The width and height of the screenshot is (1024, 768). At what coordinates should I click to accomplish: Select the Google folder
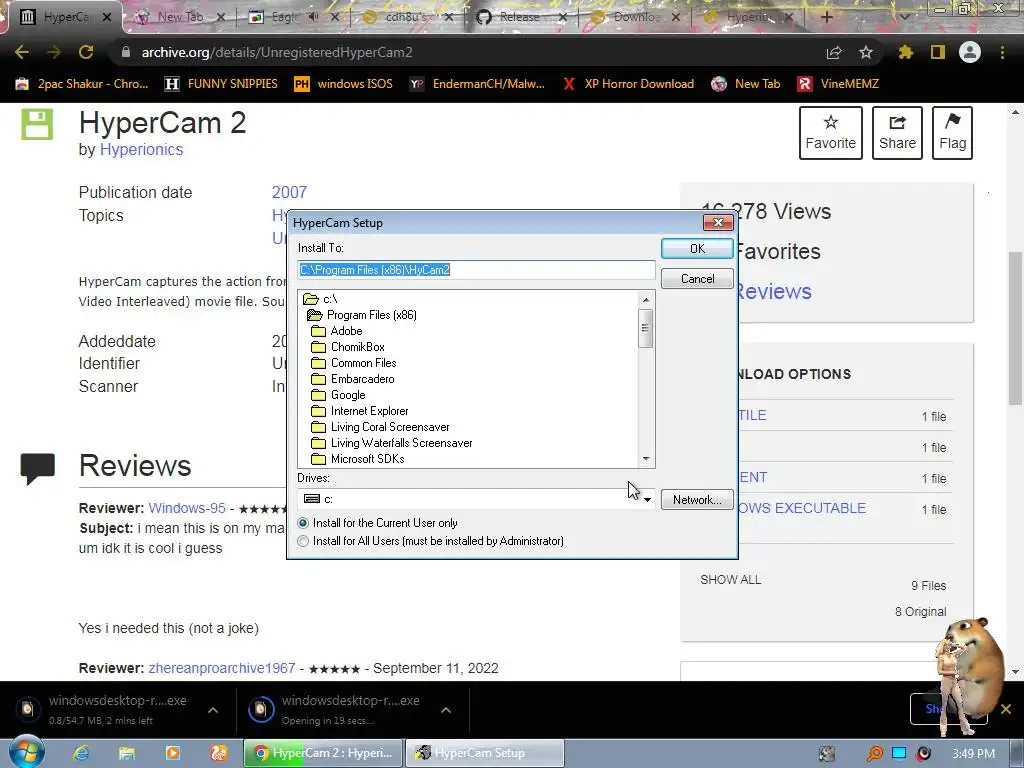pyautogui.click(x=338, y=395)
